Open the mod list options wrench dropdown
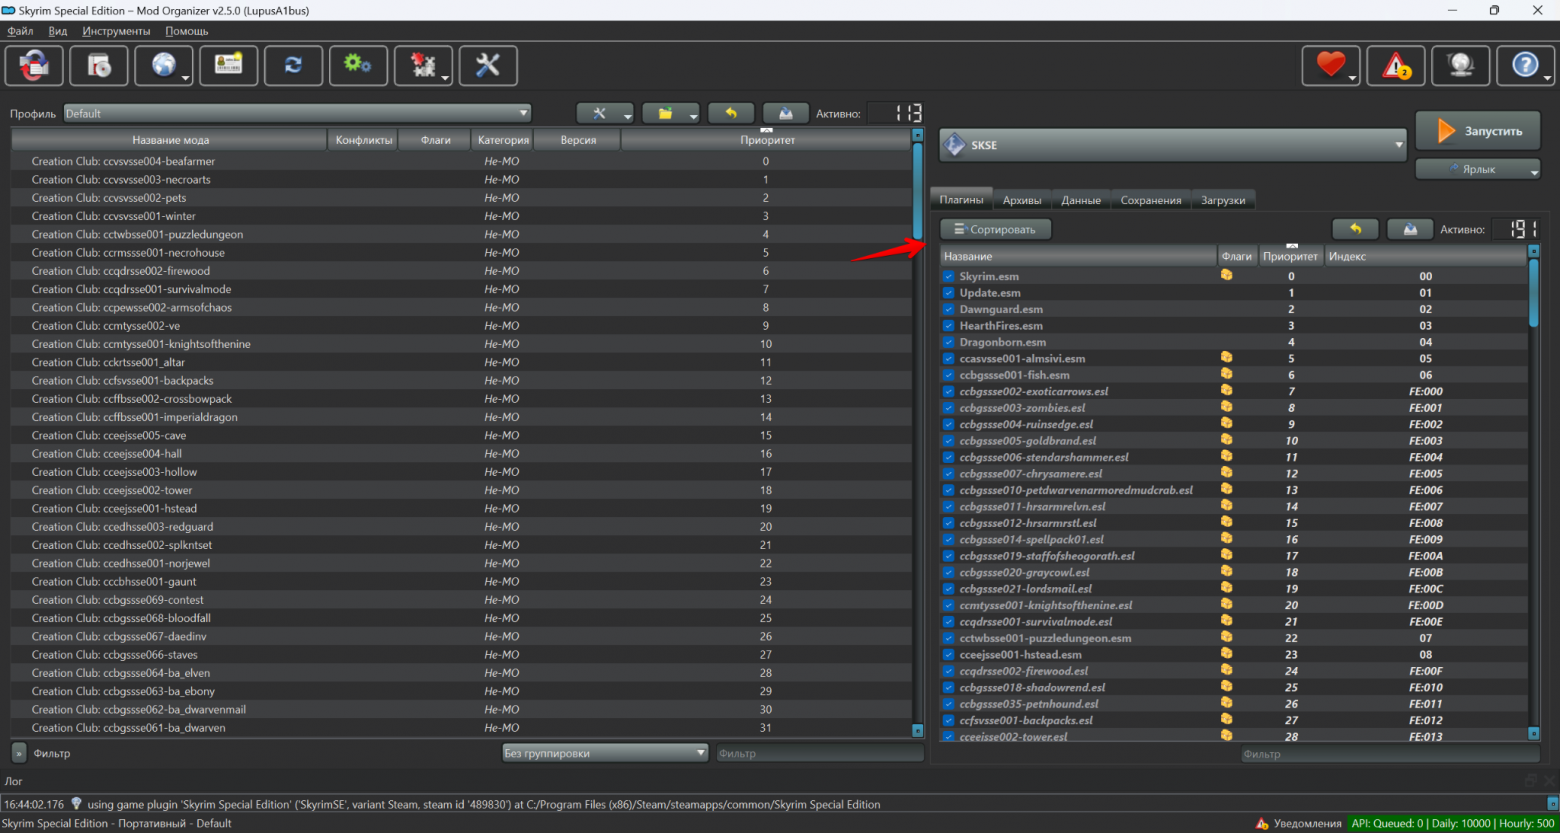The image size is (1560, 833). [x=605, y=113]
